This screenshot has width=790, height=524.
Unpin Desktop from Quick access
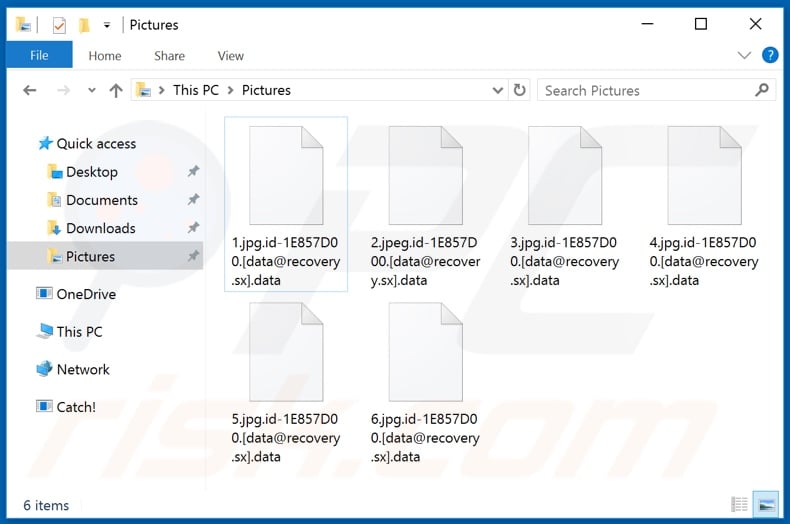[193, 172]
